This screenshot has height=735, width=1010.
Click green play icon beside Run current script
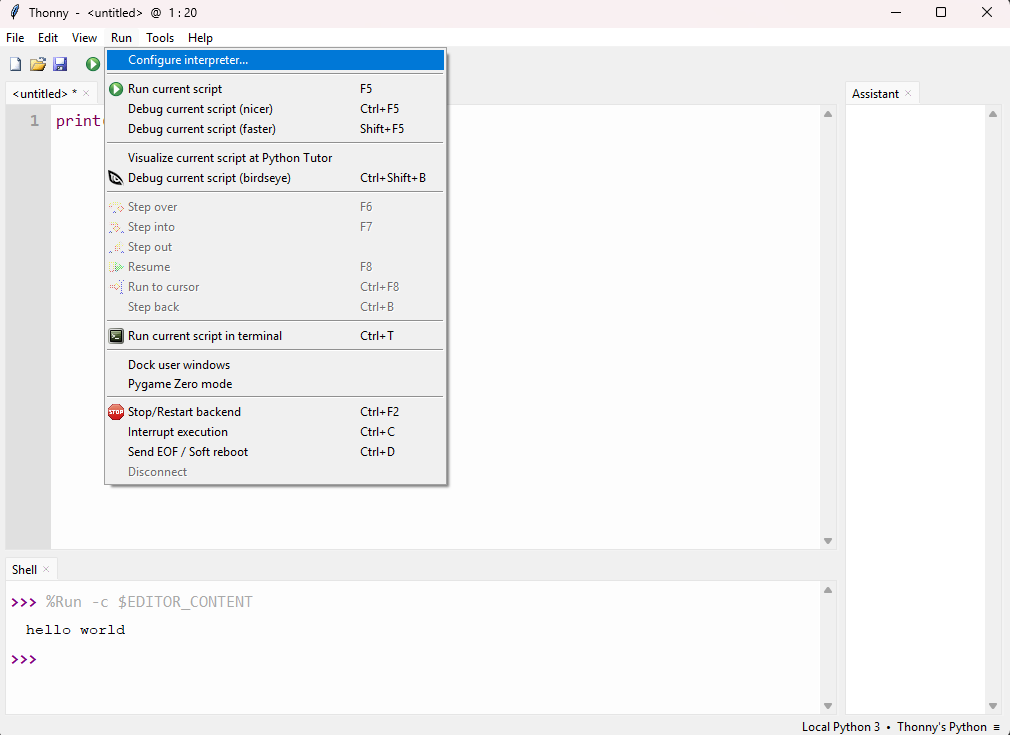point(116,89)
